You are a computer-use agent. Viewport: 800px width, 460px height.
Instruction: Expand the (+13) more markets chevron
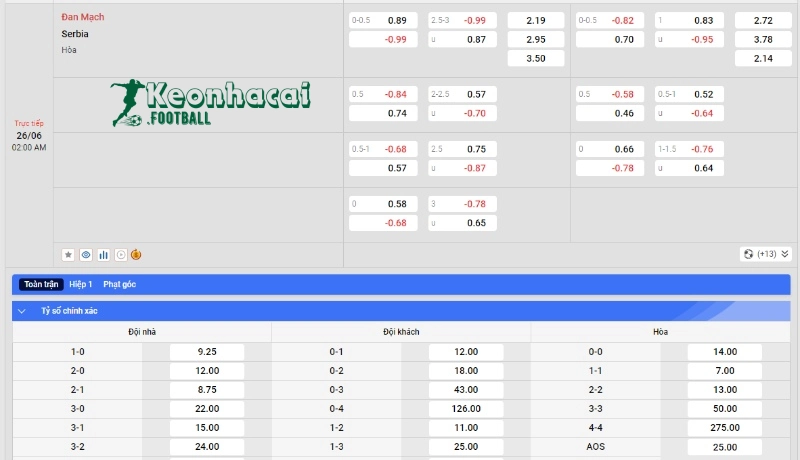tap(785, 254)
